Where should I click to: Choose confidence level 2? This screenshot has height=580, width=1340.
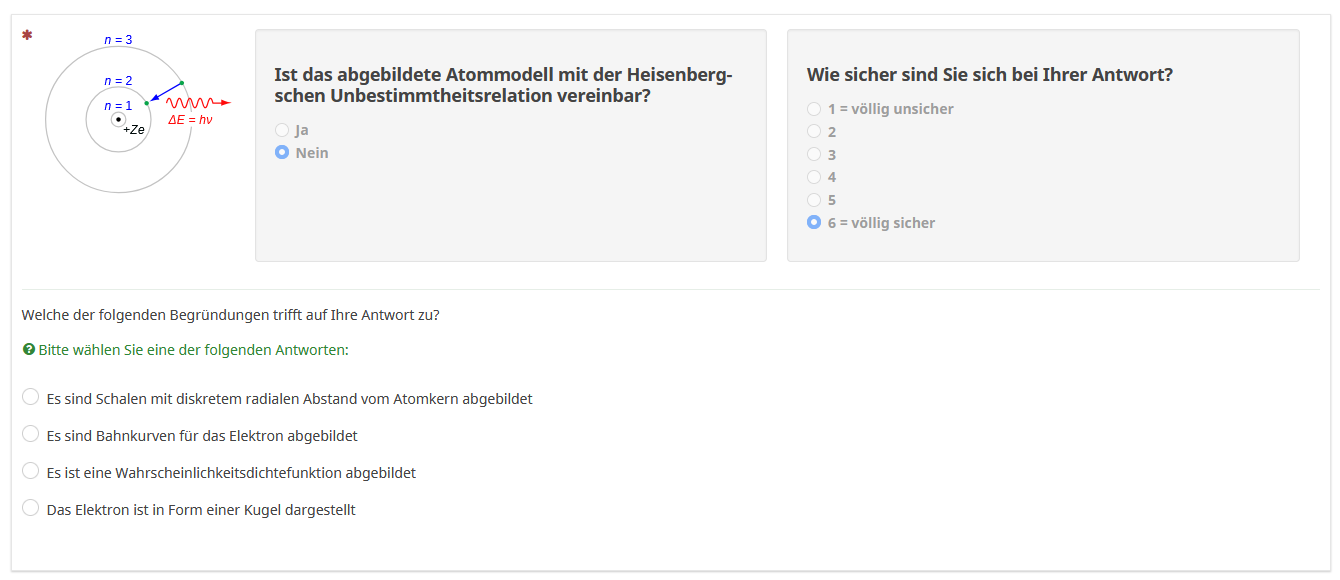pos(814,132)
